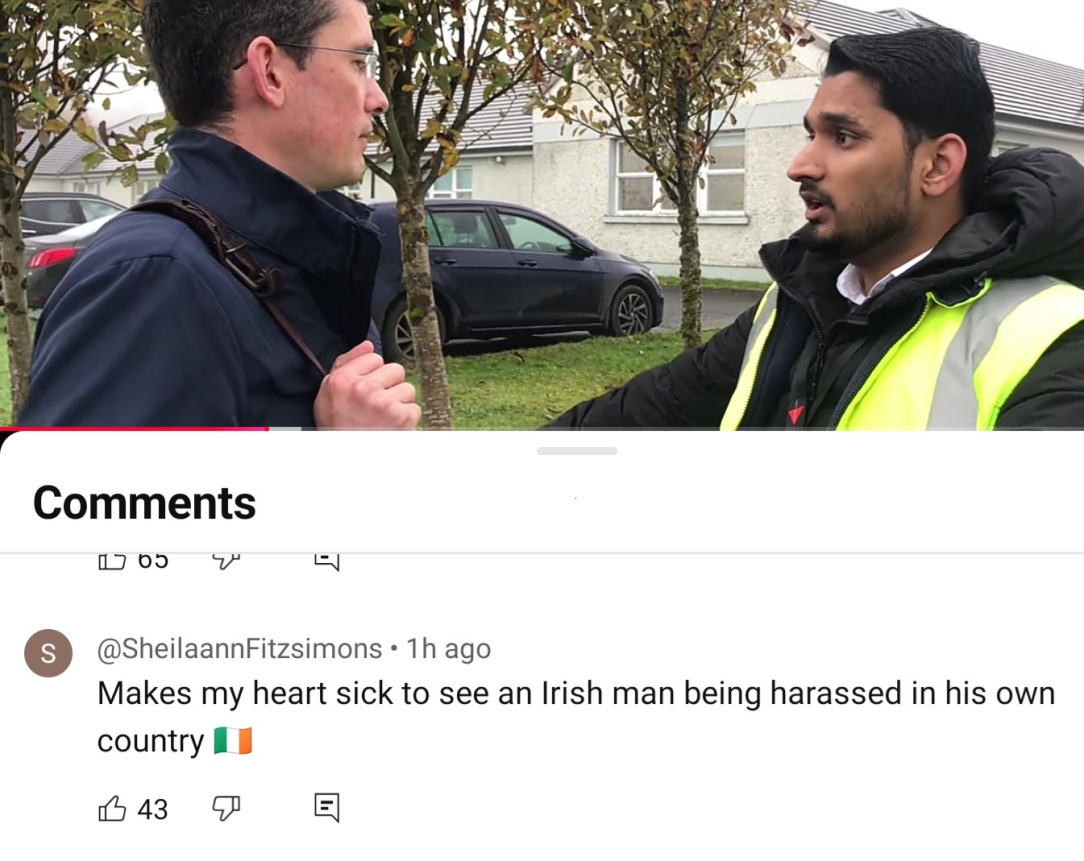Like the previous comment with 65 likes
Screen dimensions: 1084x861
pos(112,562)
